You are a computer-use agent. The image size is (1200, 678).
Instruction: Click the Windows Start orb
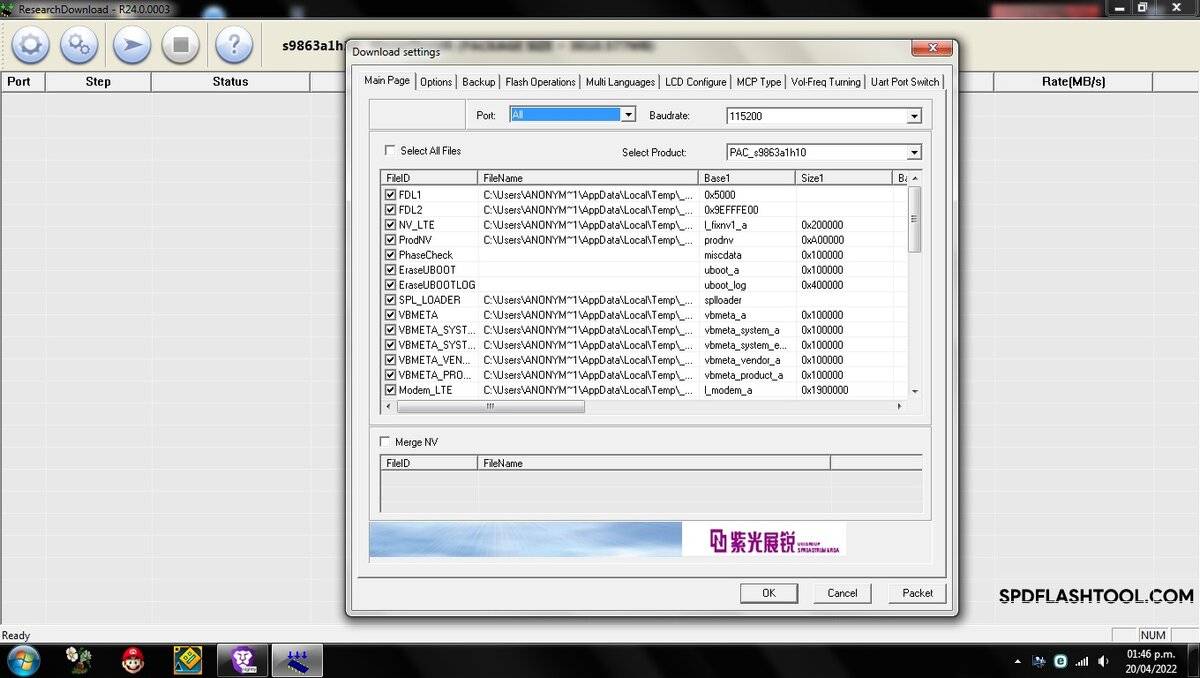(23, 660)
